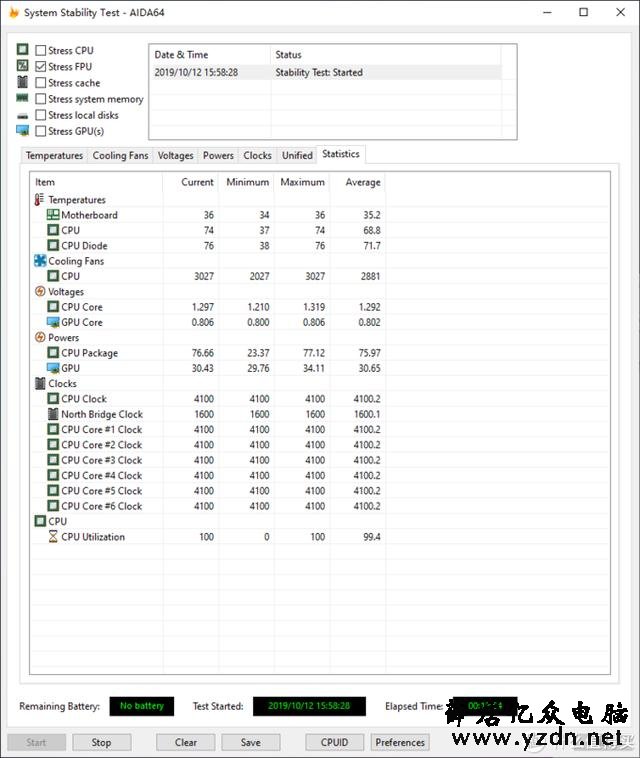
Task: Click the Stress CPU chip icon
Action: pos(22,49)
